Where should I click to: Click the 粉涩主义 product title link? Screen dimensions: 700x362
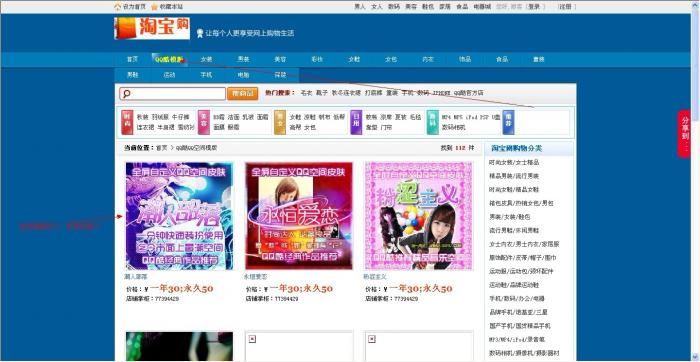[x=375, y=277]
